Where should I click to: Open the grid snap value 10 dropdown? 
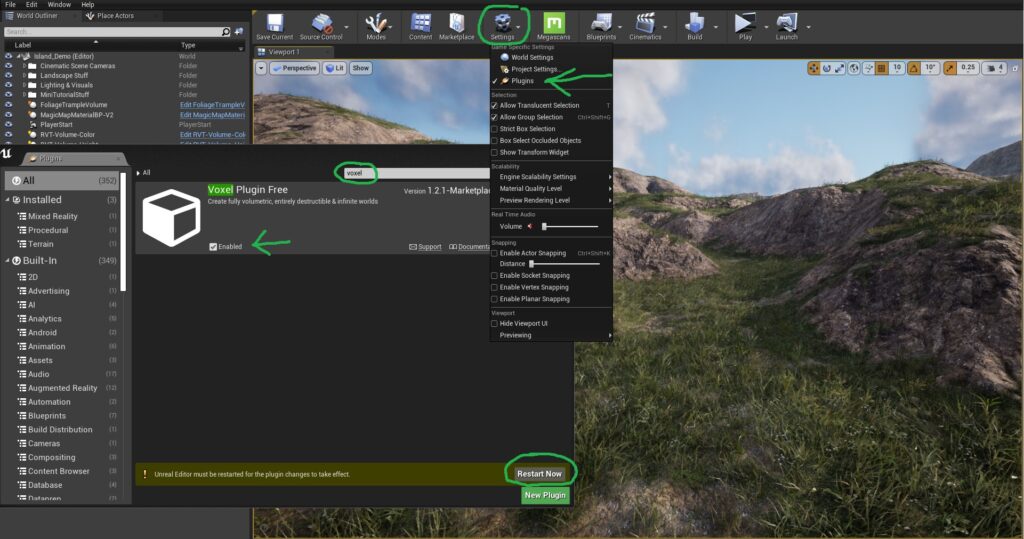[897, 68]
